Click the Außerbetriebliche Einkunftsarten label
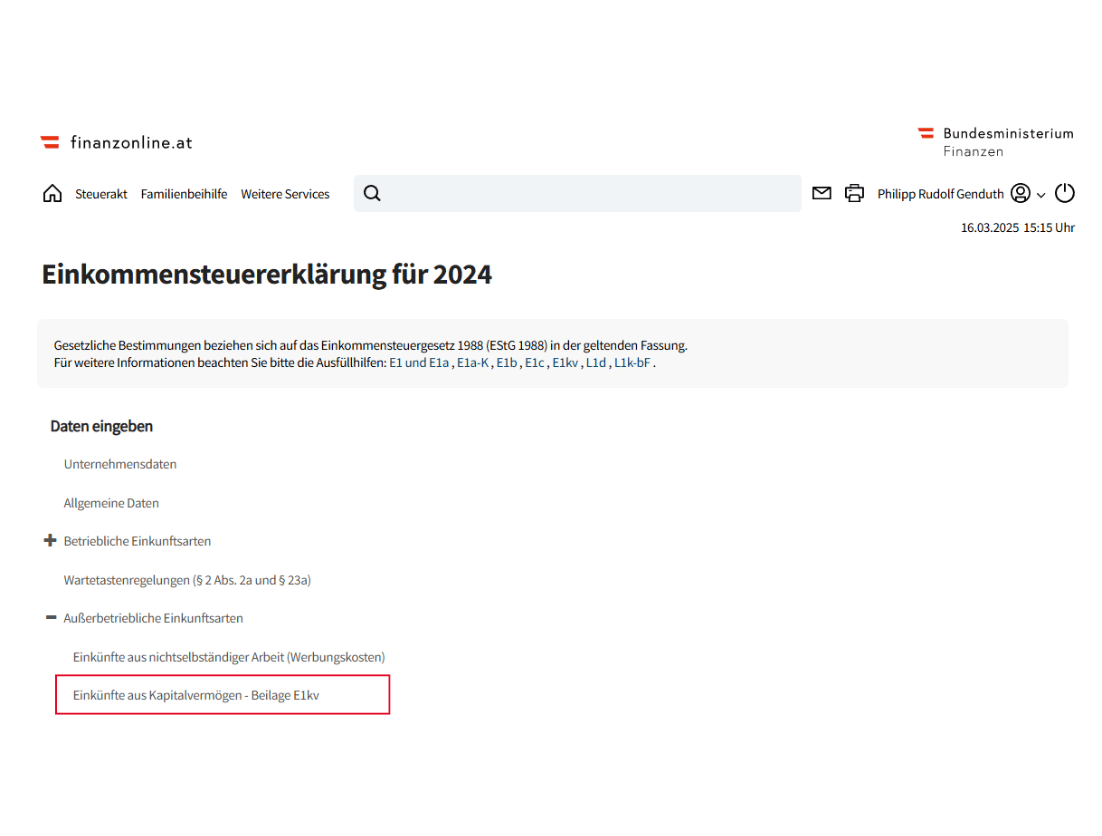Viewport: 1102px width, 836px height. 153,618
